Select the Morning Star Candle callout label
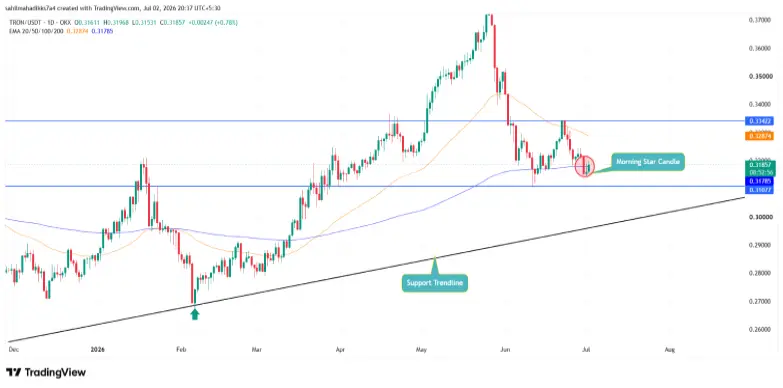The height and width of the screenshot is (388, 783). 648,162
